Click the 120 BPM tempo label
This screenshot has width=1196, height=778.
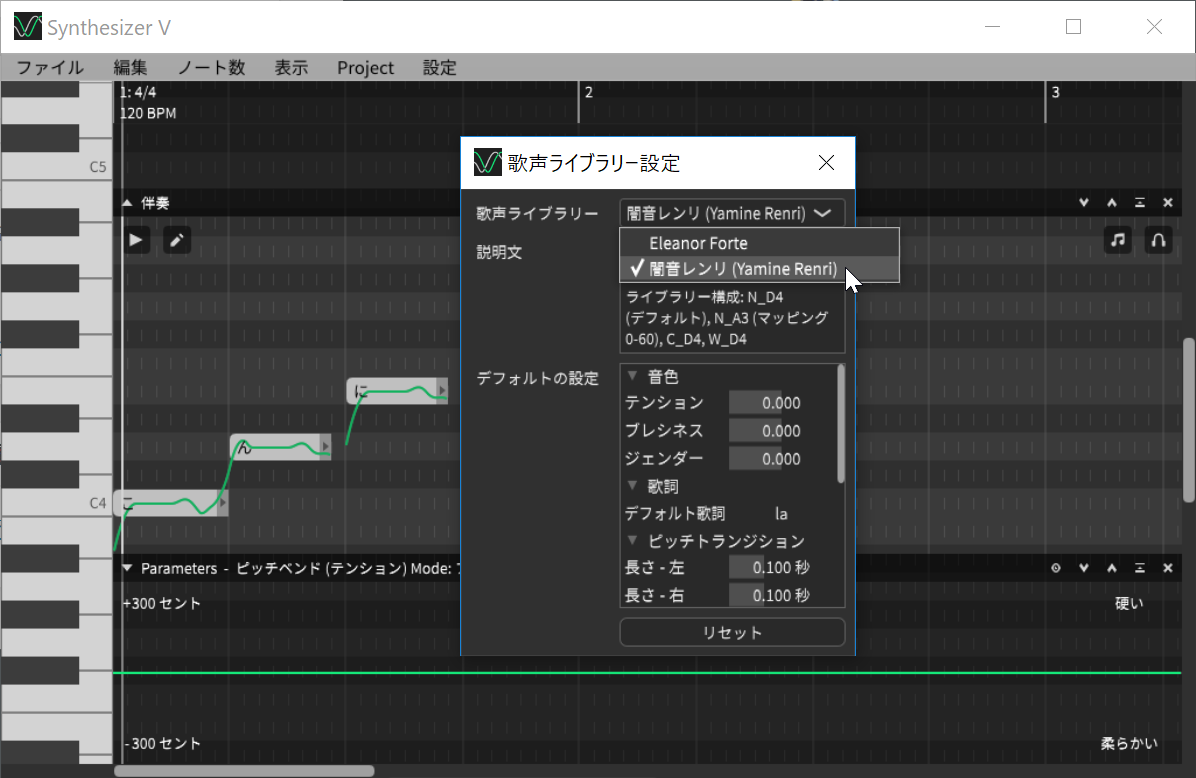(x=148, y=113)
